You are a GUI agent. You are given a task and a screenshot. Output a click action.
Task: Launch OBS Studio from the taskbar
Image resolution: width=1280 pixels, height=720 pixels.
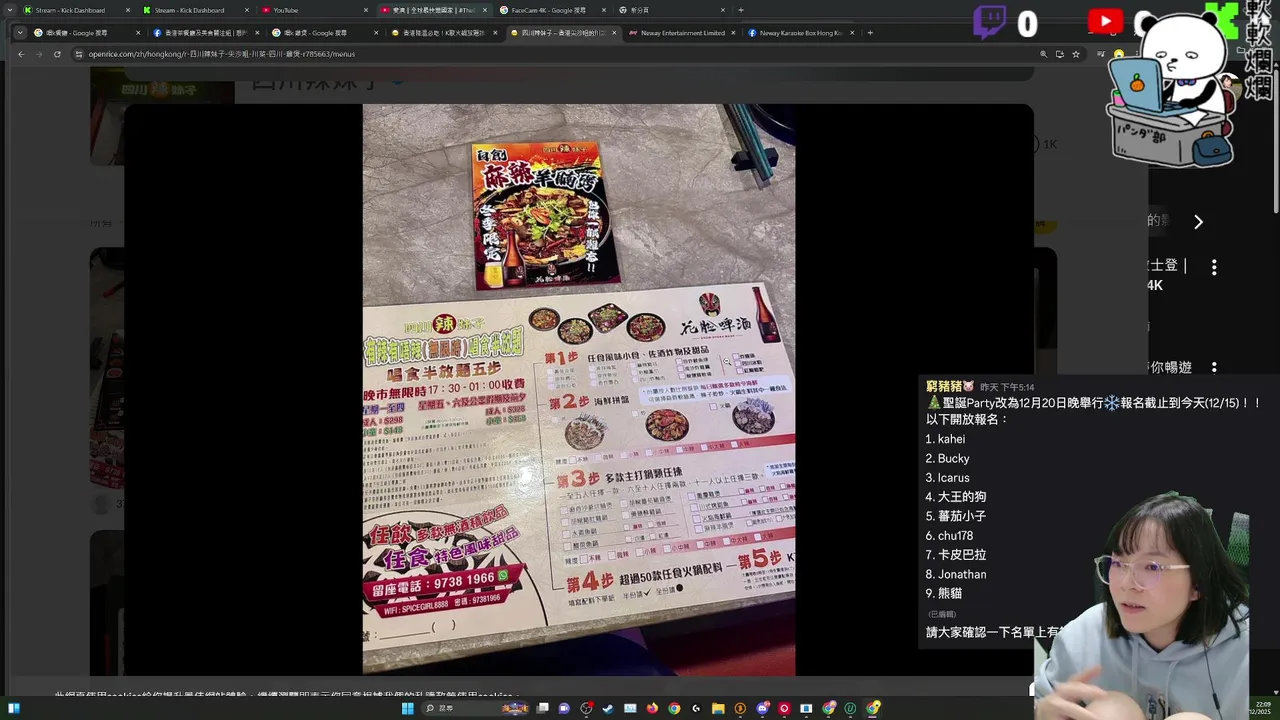click(586, 708)
